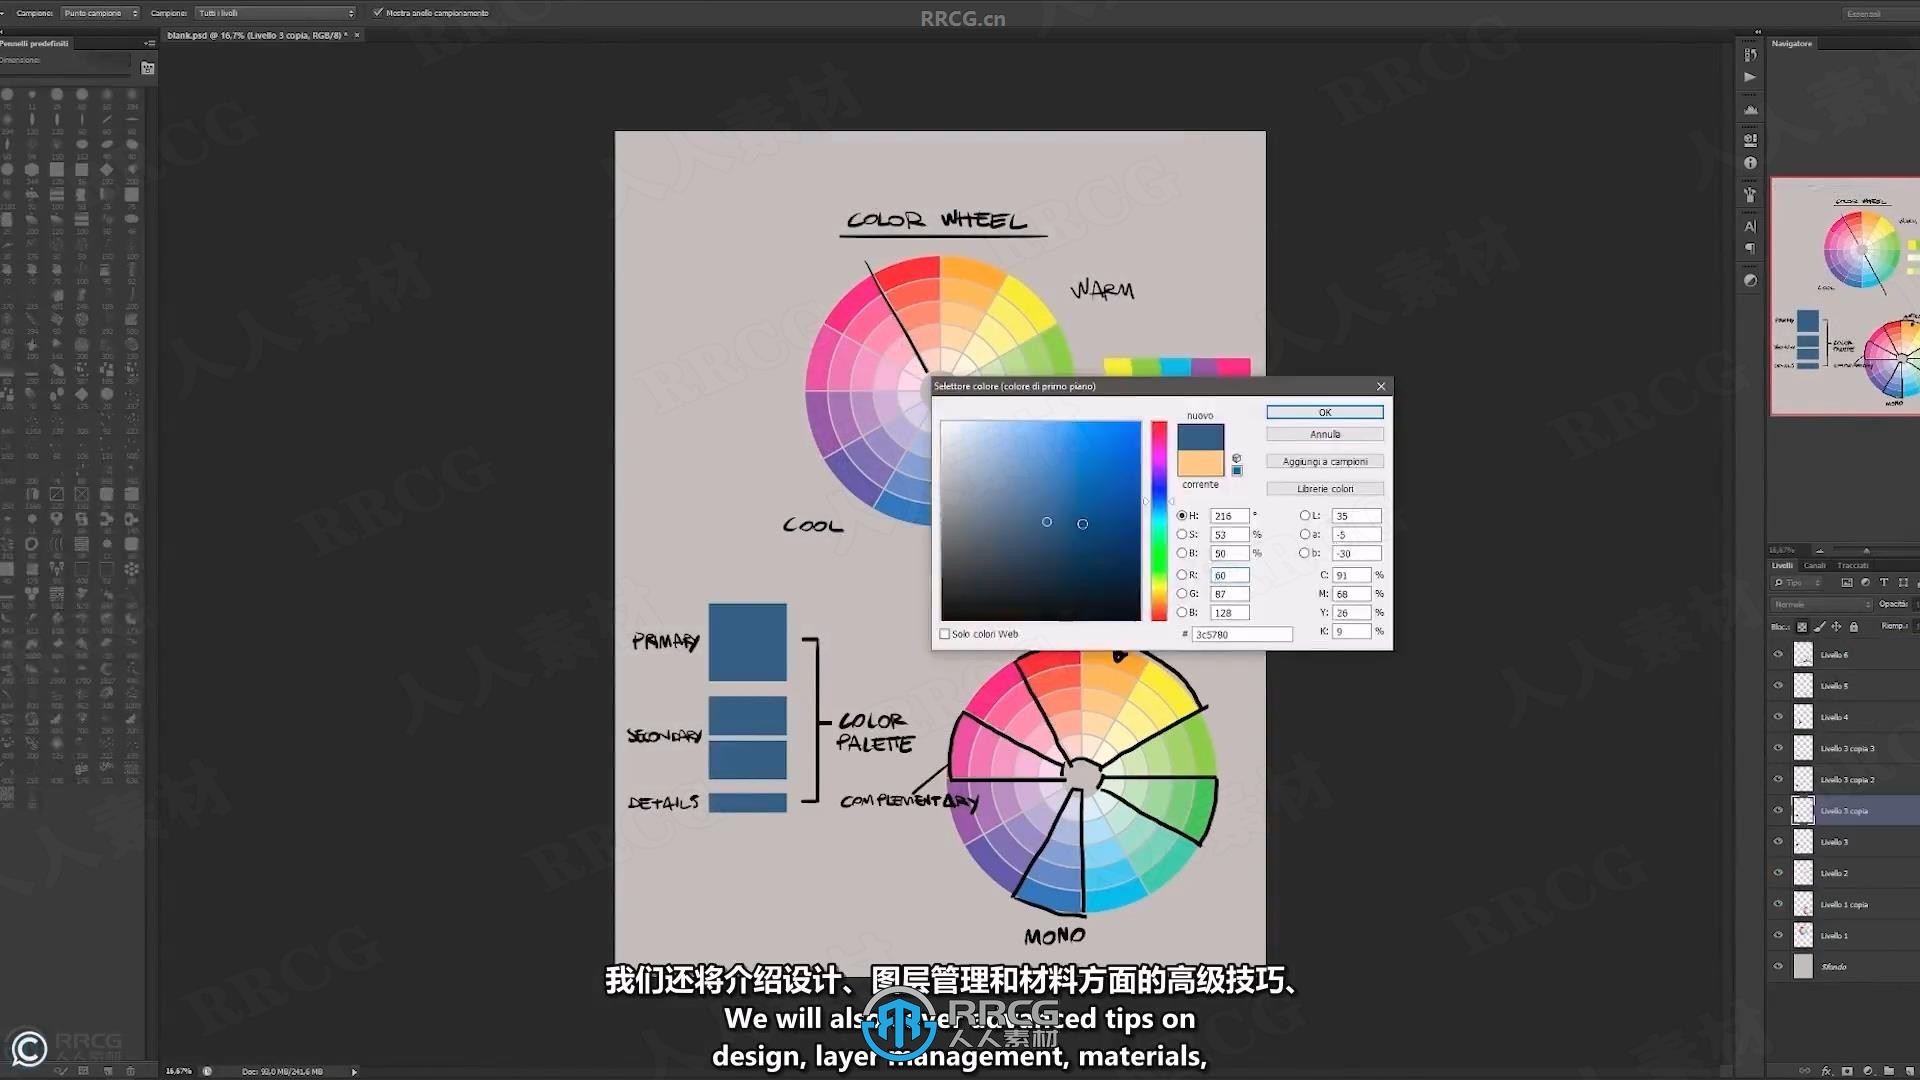Open the Normale blend mode dropdown
Viewport: 1920px width, 1080px height.
click(x=1822, y=604)
